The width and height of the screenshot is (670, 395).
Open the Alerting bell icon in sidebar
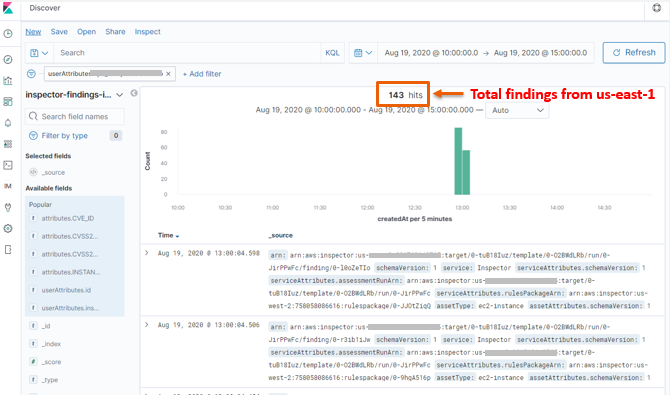pyautogui.click(x=8, y=123)
